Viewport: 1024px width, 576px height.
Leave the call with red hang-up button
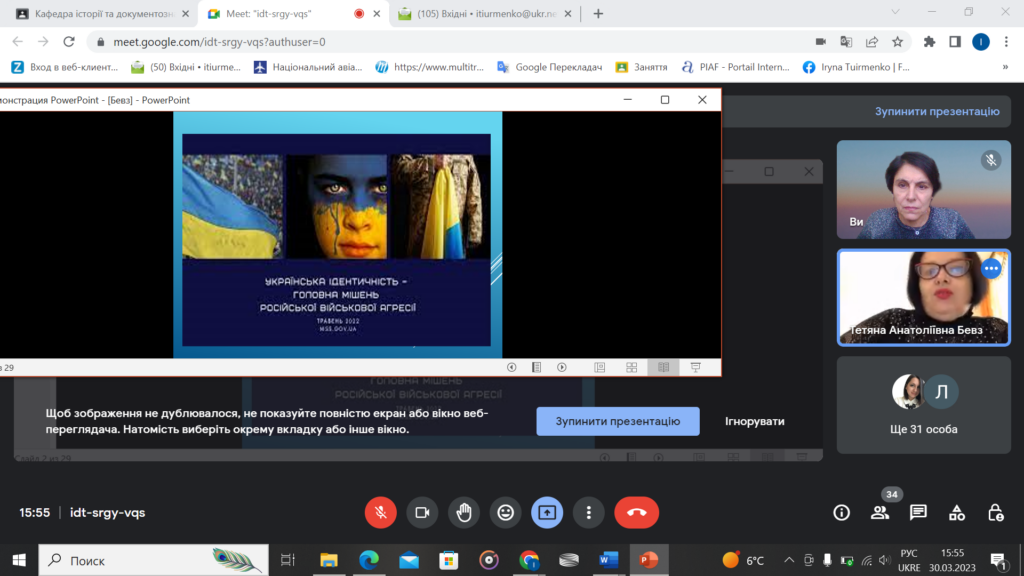(636, 512)
